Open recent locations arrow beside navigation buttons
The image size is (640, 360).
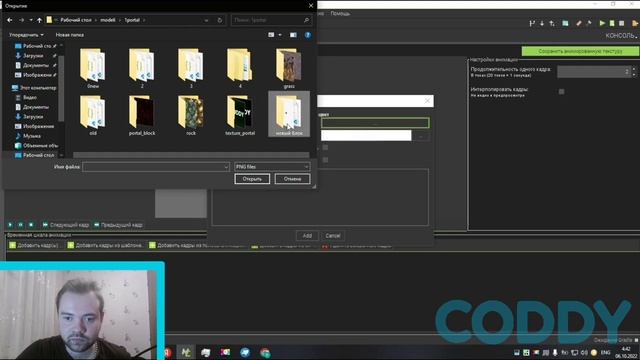[x=31, y=20]
